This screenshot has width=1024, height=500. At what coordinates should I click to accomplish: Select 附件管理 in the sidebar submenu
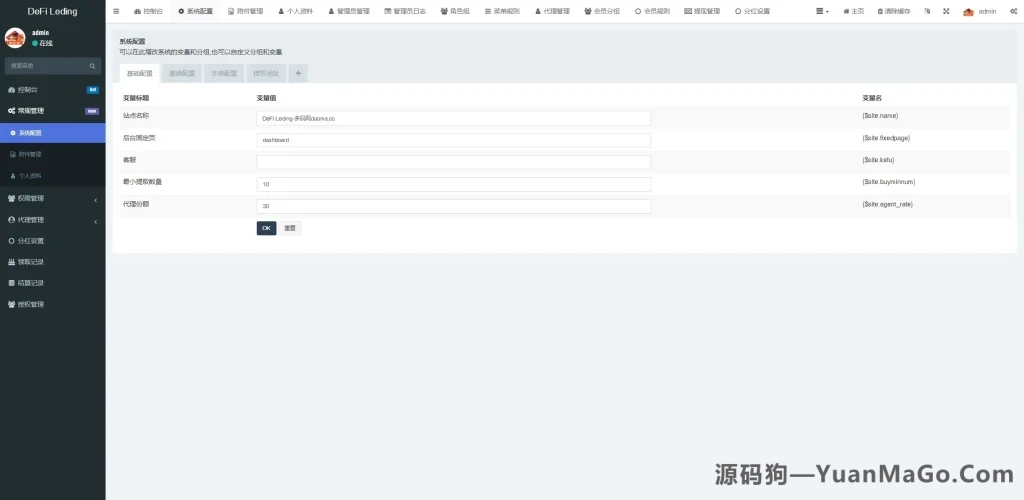(52, 154)
